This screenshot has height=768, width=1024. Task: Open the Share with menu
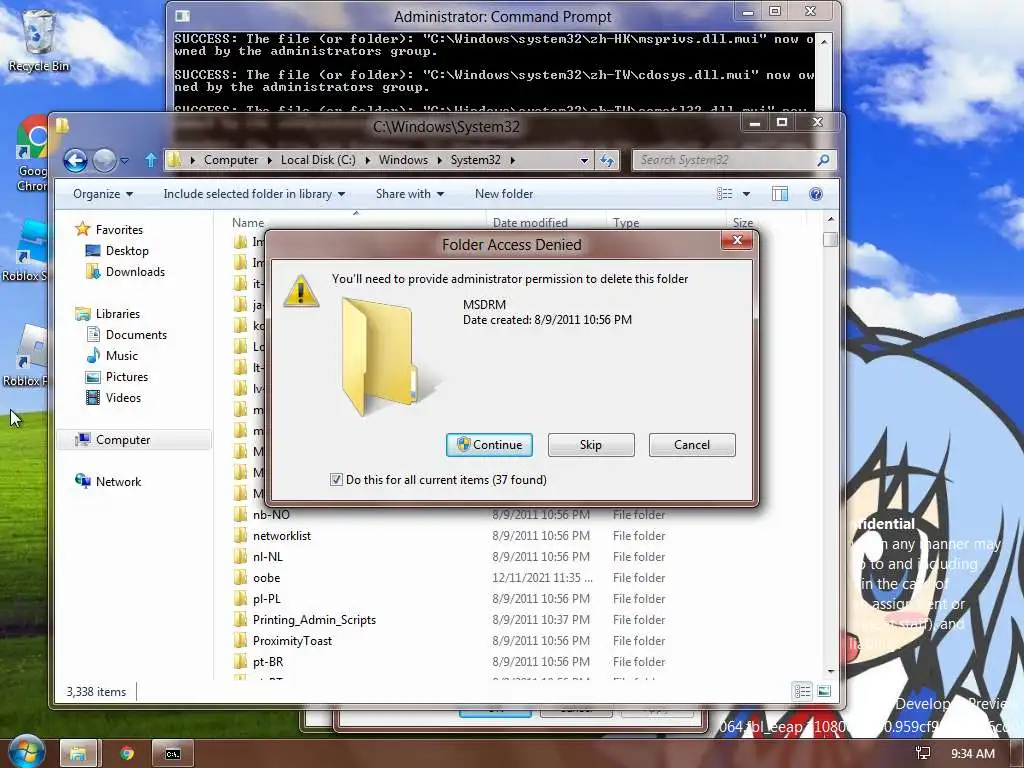(409, 194)
